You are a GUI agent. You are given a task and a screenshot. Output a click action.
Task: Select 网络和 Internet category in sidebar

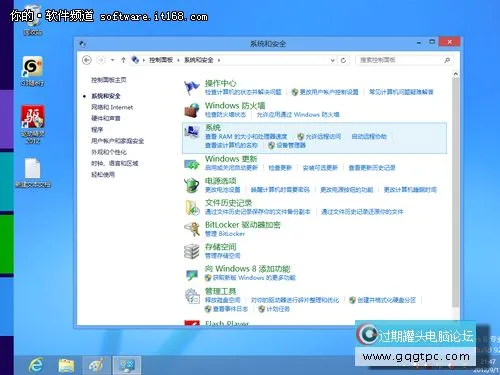pos(112,107)
